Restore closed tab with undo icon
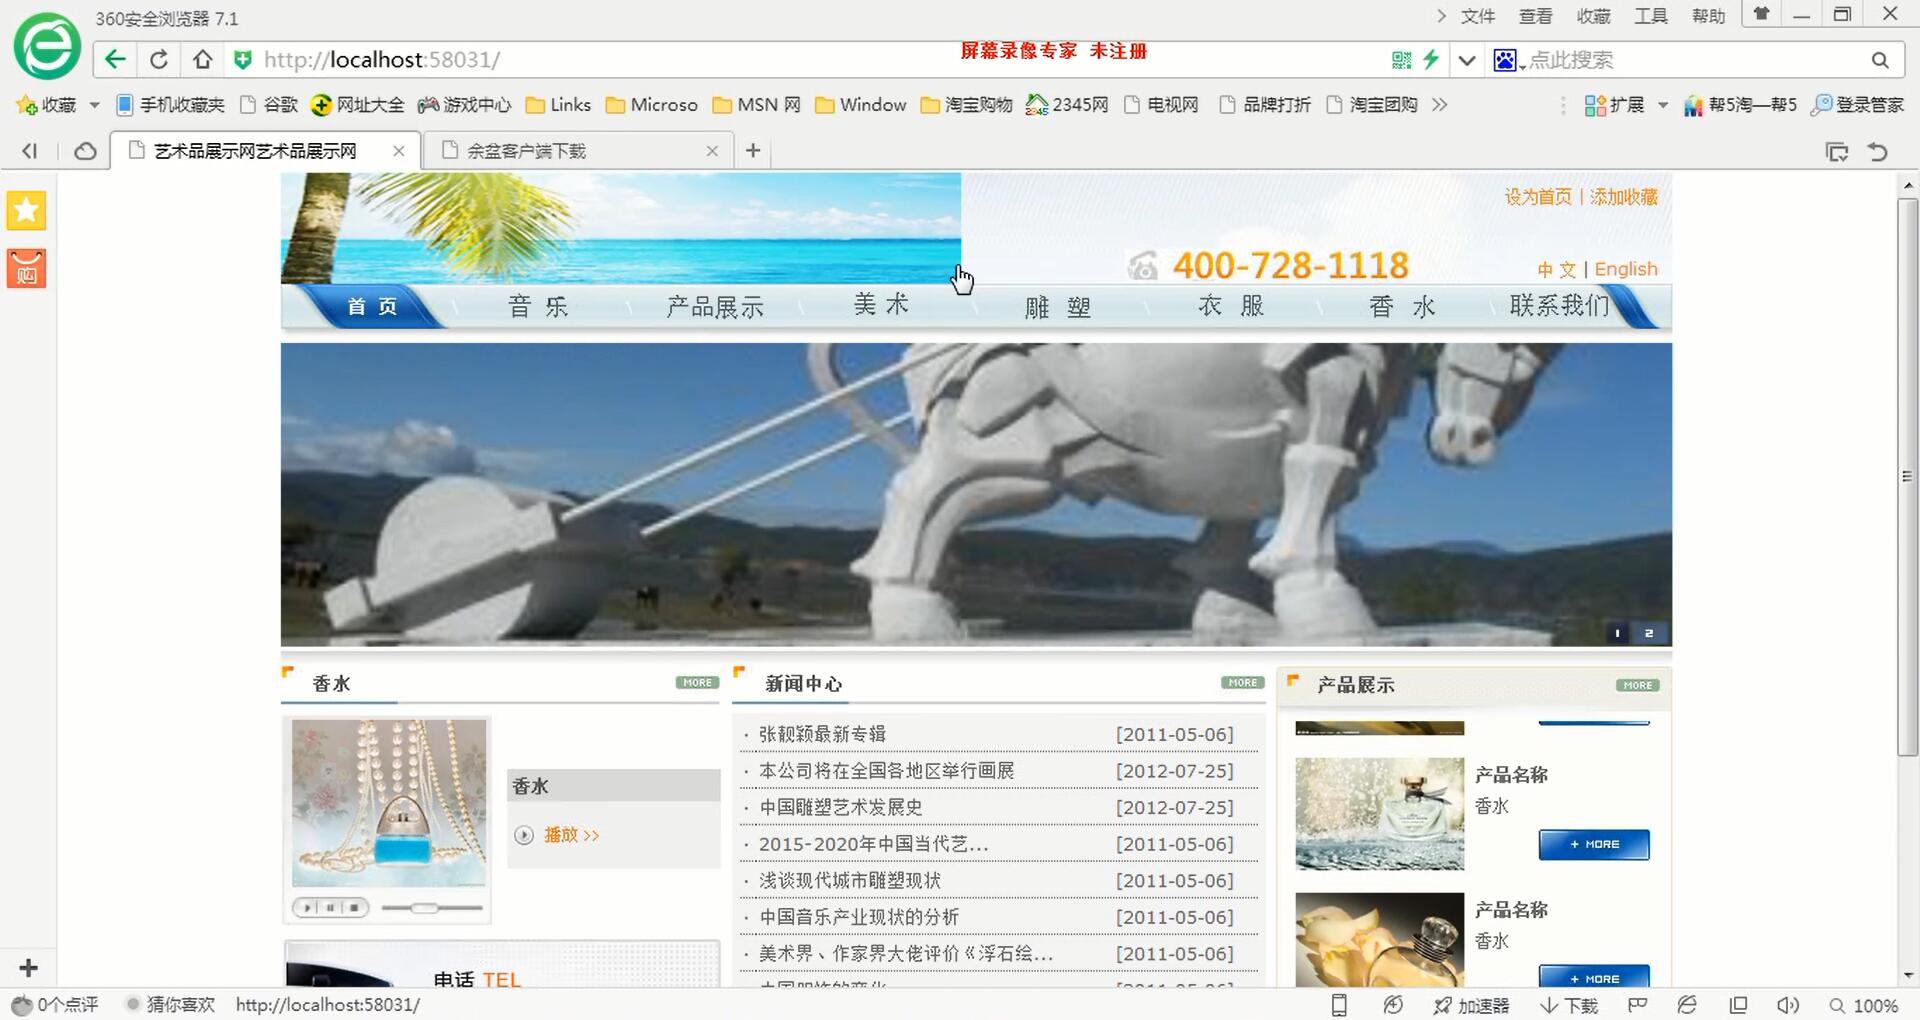Screen dimensions: 1920x1020 point(1878,152)
